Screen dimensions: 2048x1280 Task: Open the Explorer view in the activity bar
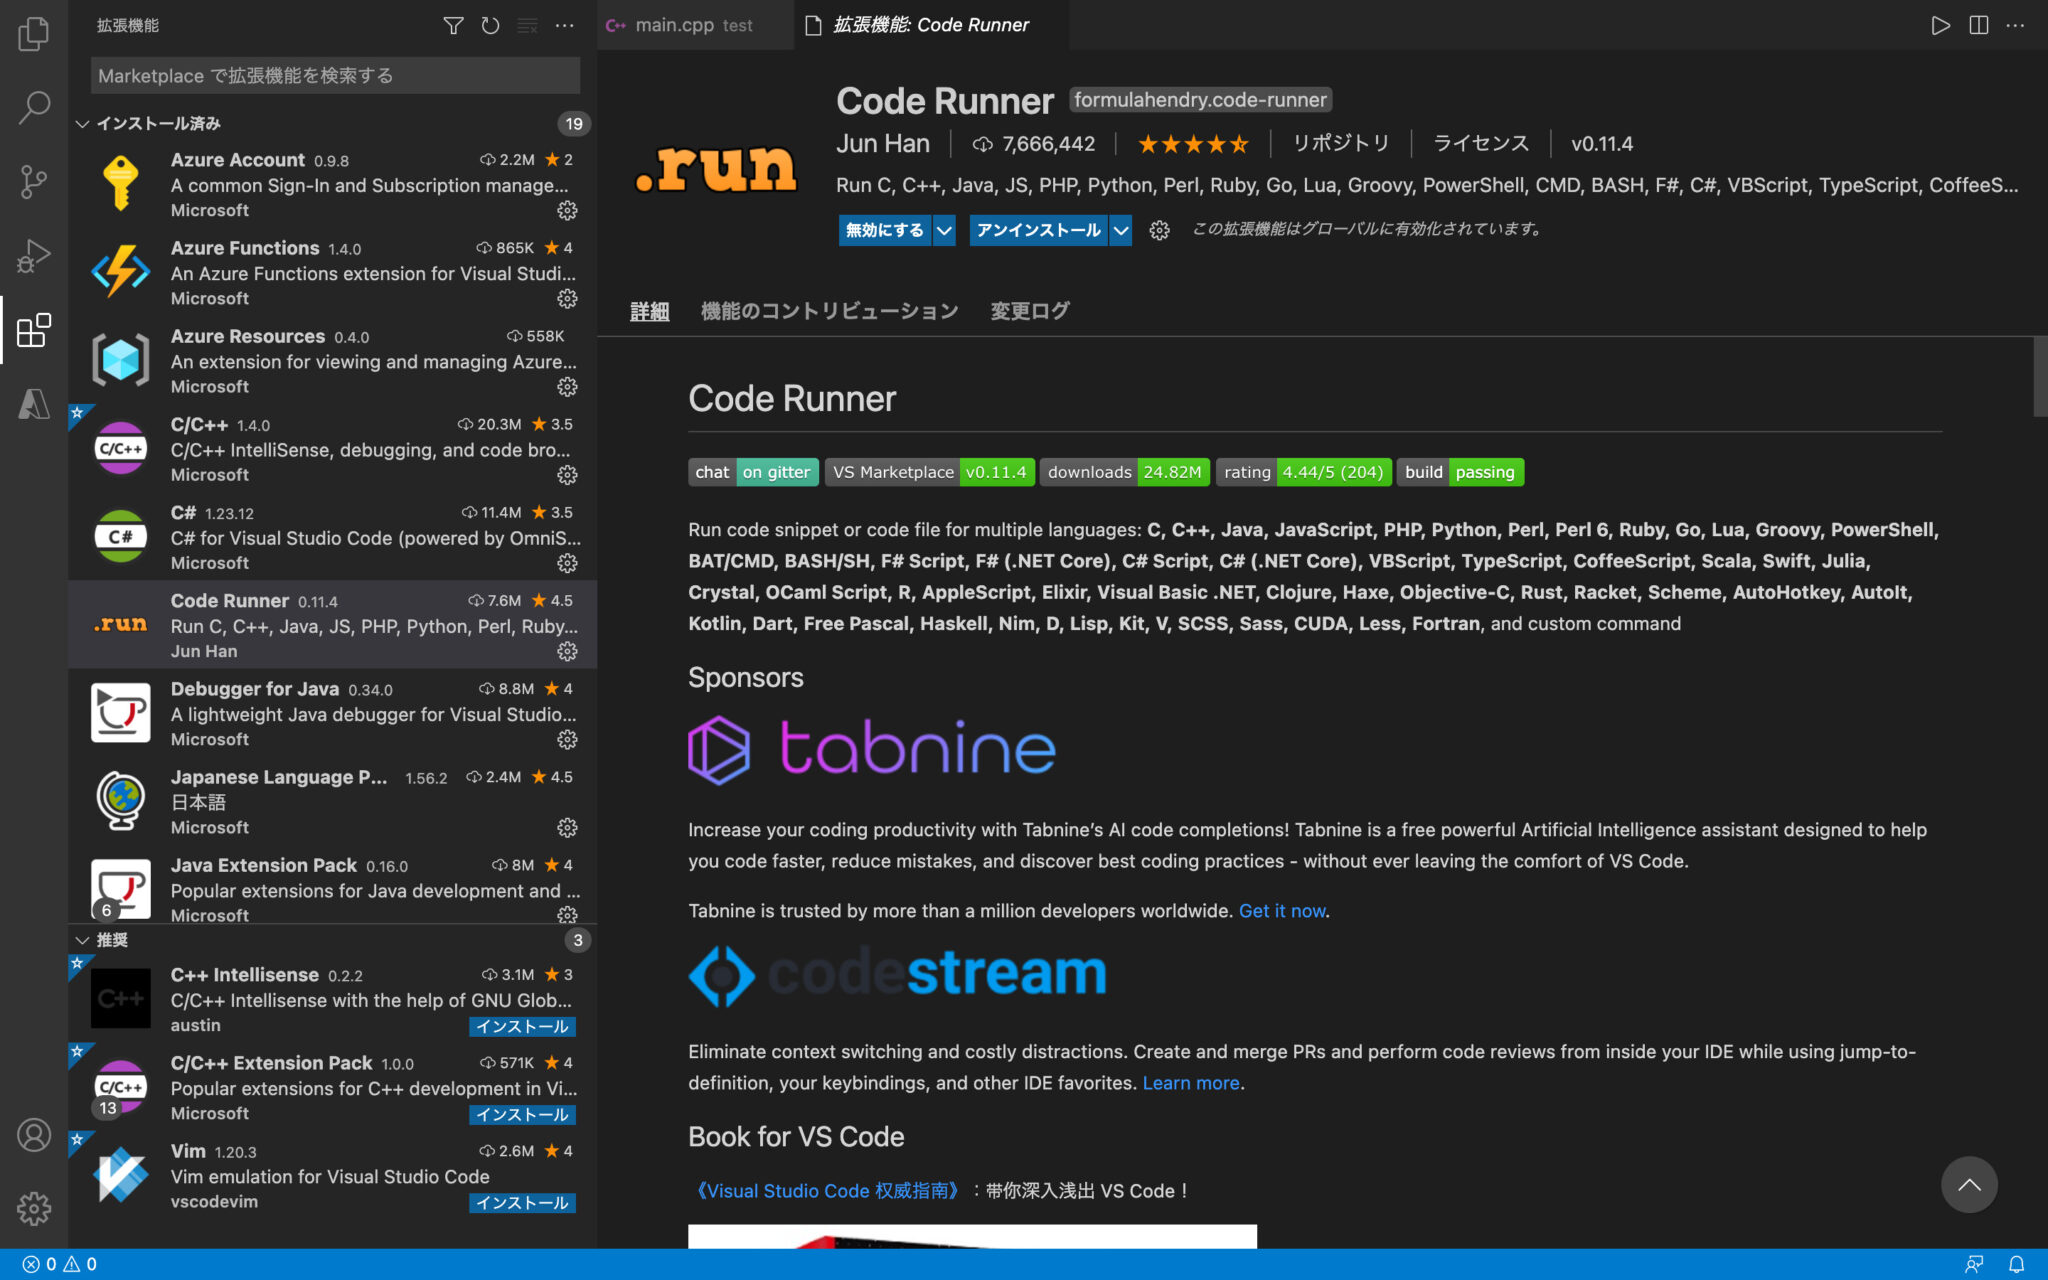(x=33, y=33)
